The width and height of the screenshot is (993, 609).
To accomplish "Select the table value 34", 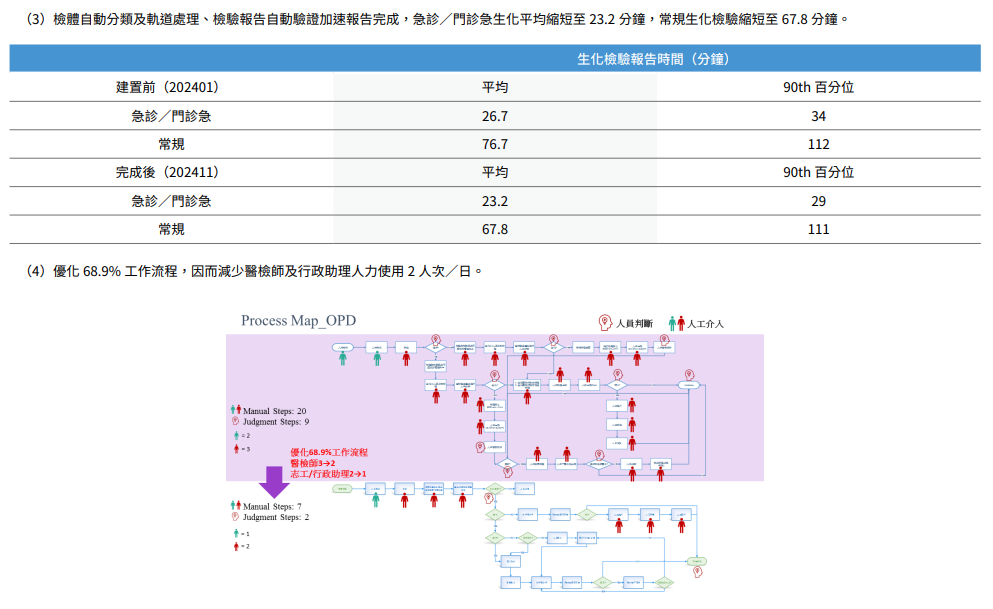I will (x=818, y=116).
